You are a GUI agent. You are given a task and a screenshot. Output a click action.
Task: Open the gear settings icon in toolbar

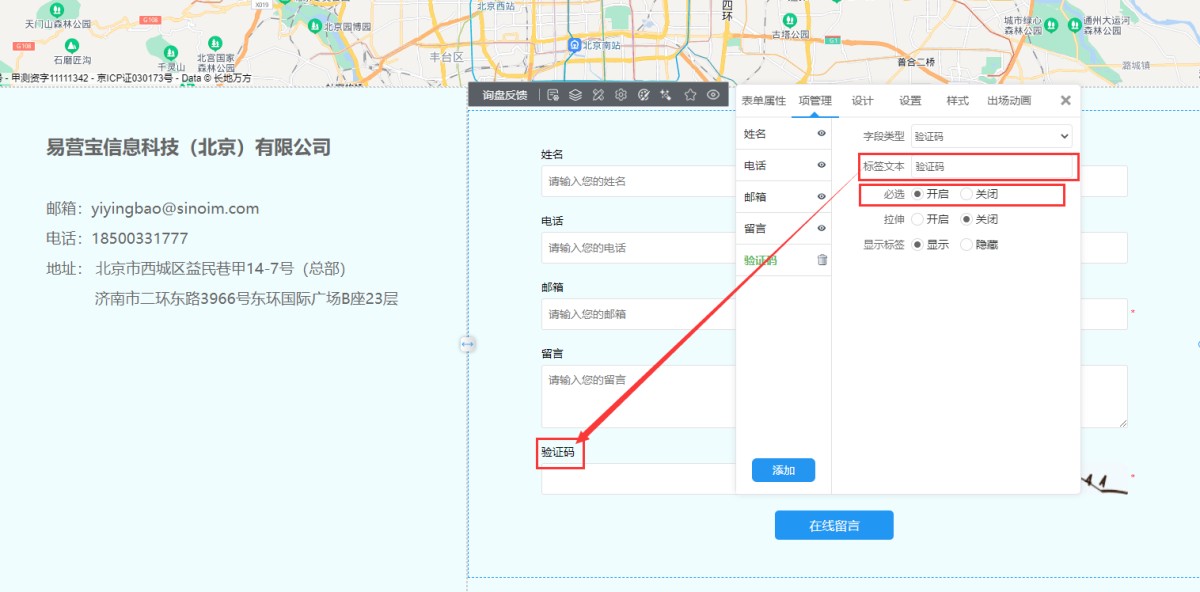621,95
